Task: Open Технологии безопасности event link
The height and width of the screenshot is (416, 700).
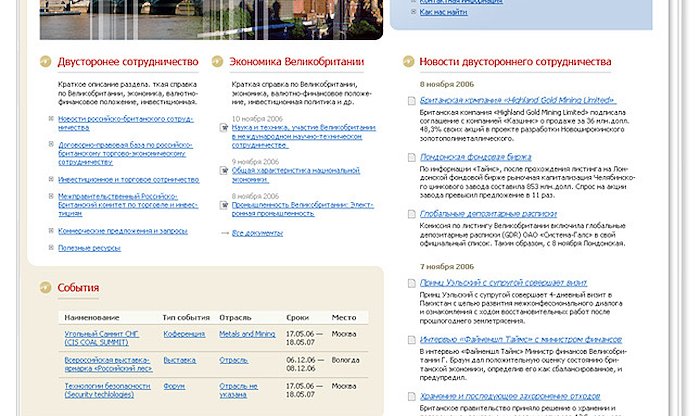Action: pos(108,390)
